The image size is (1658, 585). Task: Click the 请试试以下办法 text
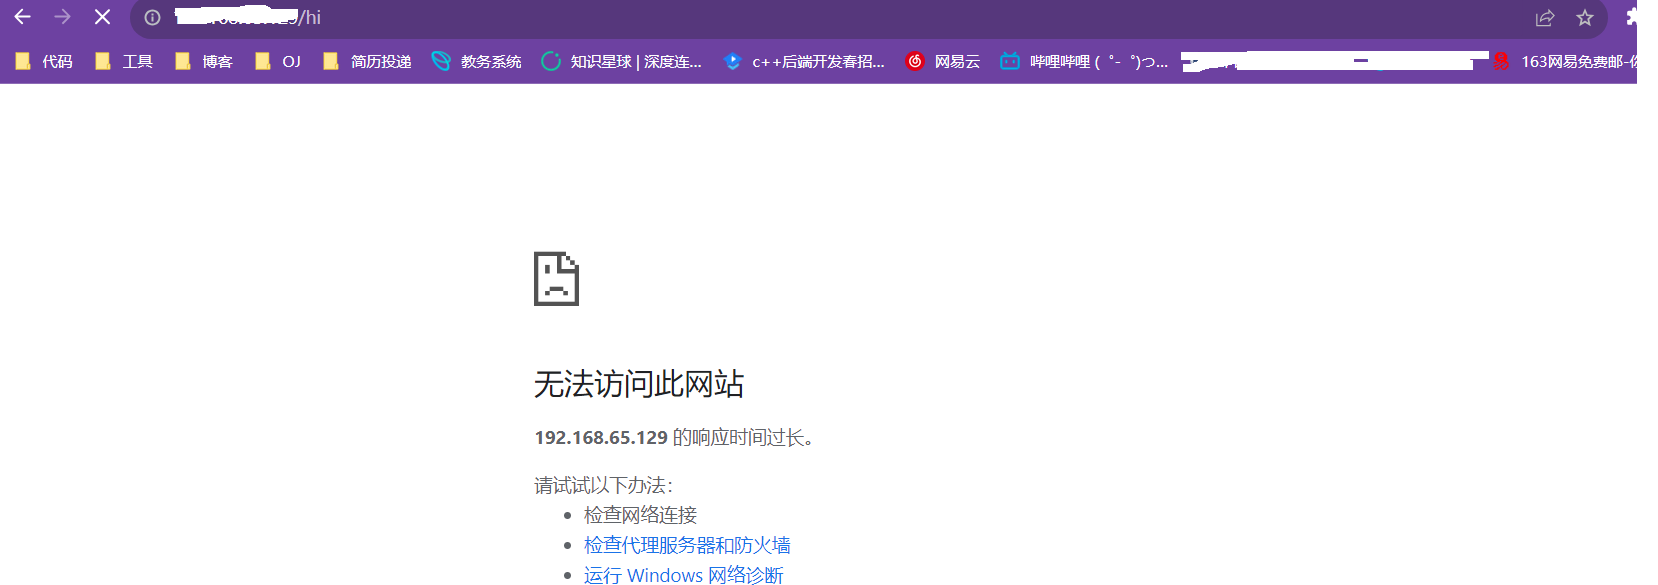(603, 485)
